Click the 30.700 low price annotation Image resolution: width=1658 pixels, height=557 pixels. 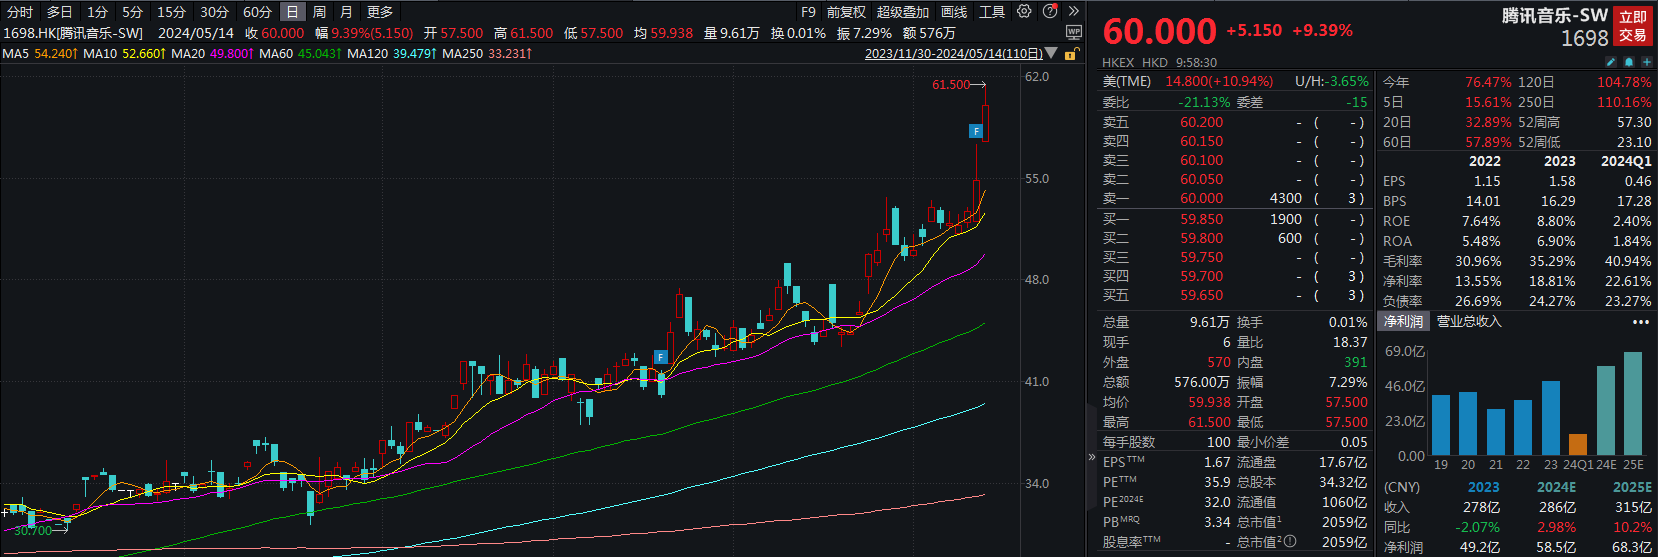[x=32, y=530]
